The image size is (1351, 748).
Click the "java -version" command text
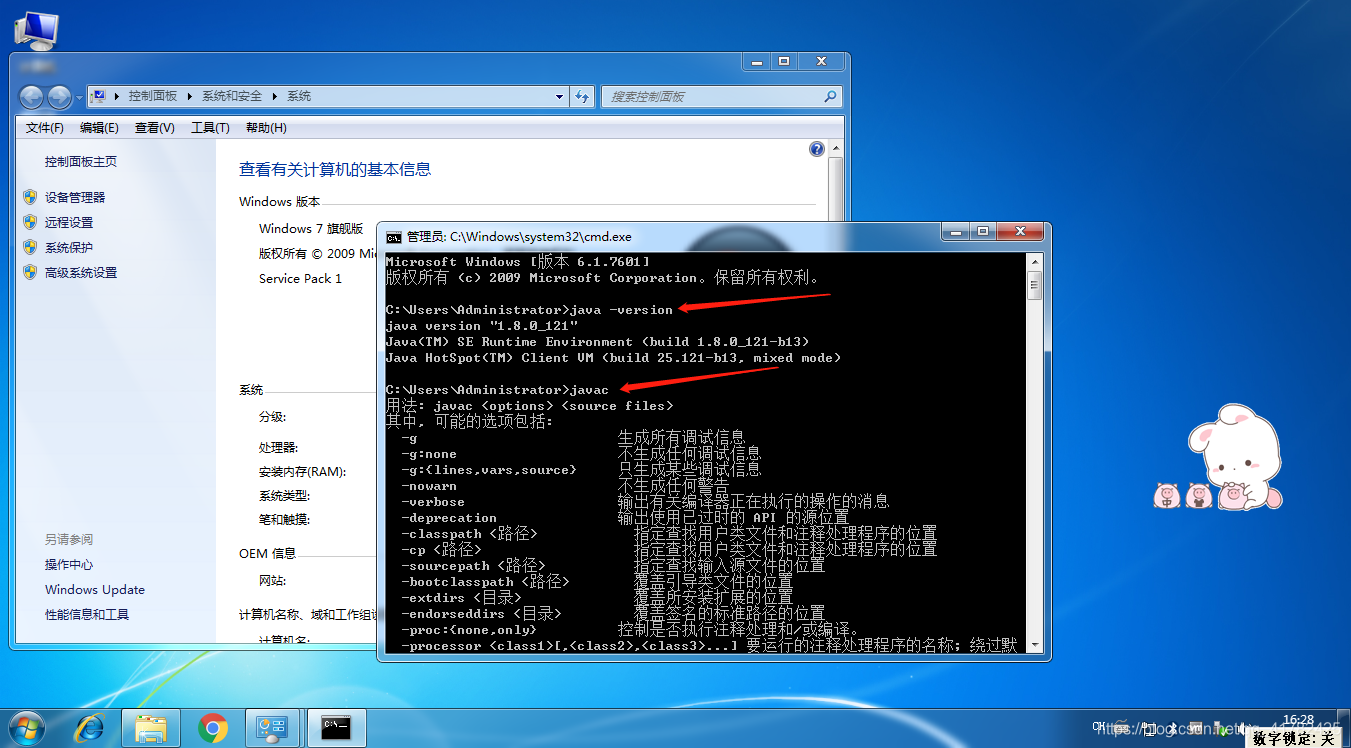(x=622, y=310)
